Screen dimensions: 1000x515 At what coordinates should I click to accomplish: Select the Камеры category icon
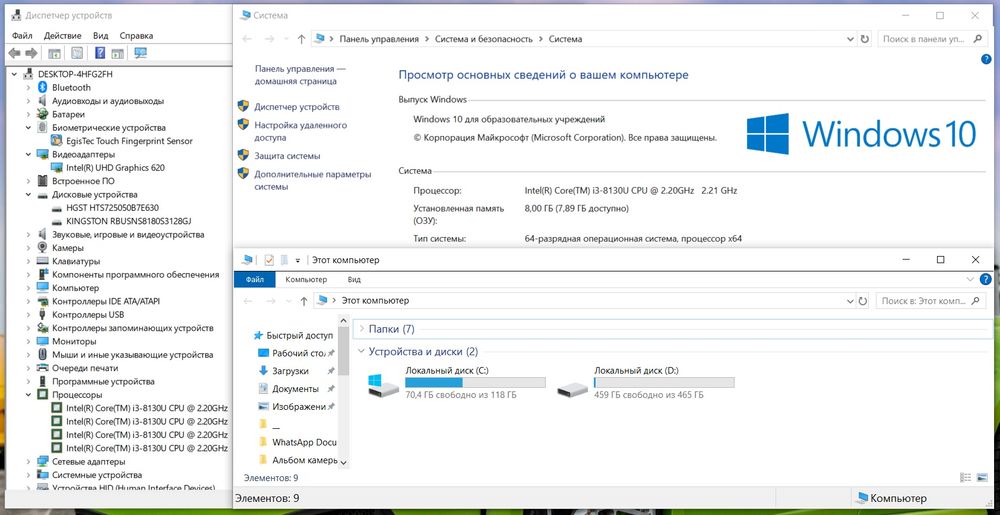point(43,247)
